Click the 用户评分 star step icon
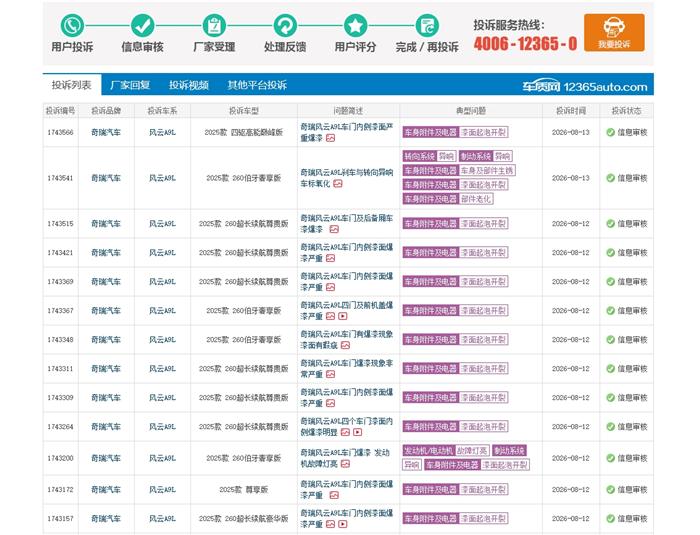The height and width of the screenshot is (535, 700). coord(355,25)
